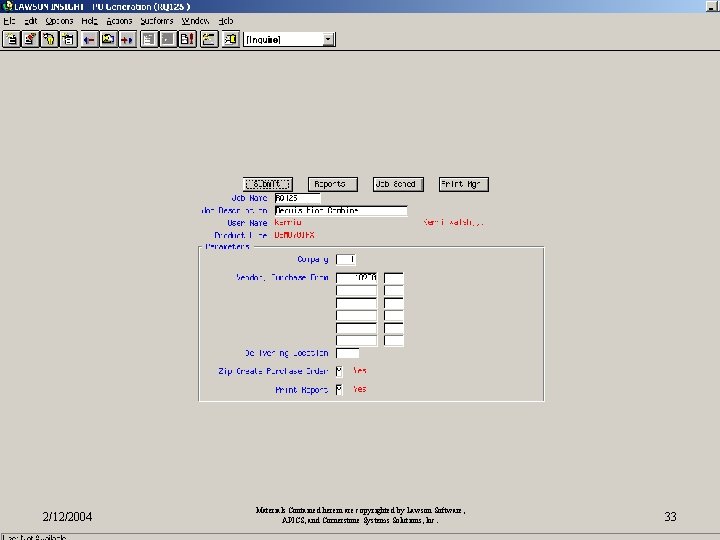Click the Previous left-arrow toolbar icon
Image resolution: width=720 pixels, height=540 pixels.
coord(89,39)
